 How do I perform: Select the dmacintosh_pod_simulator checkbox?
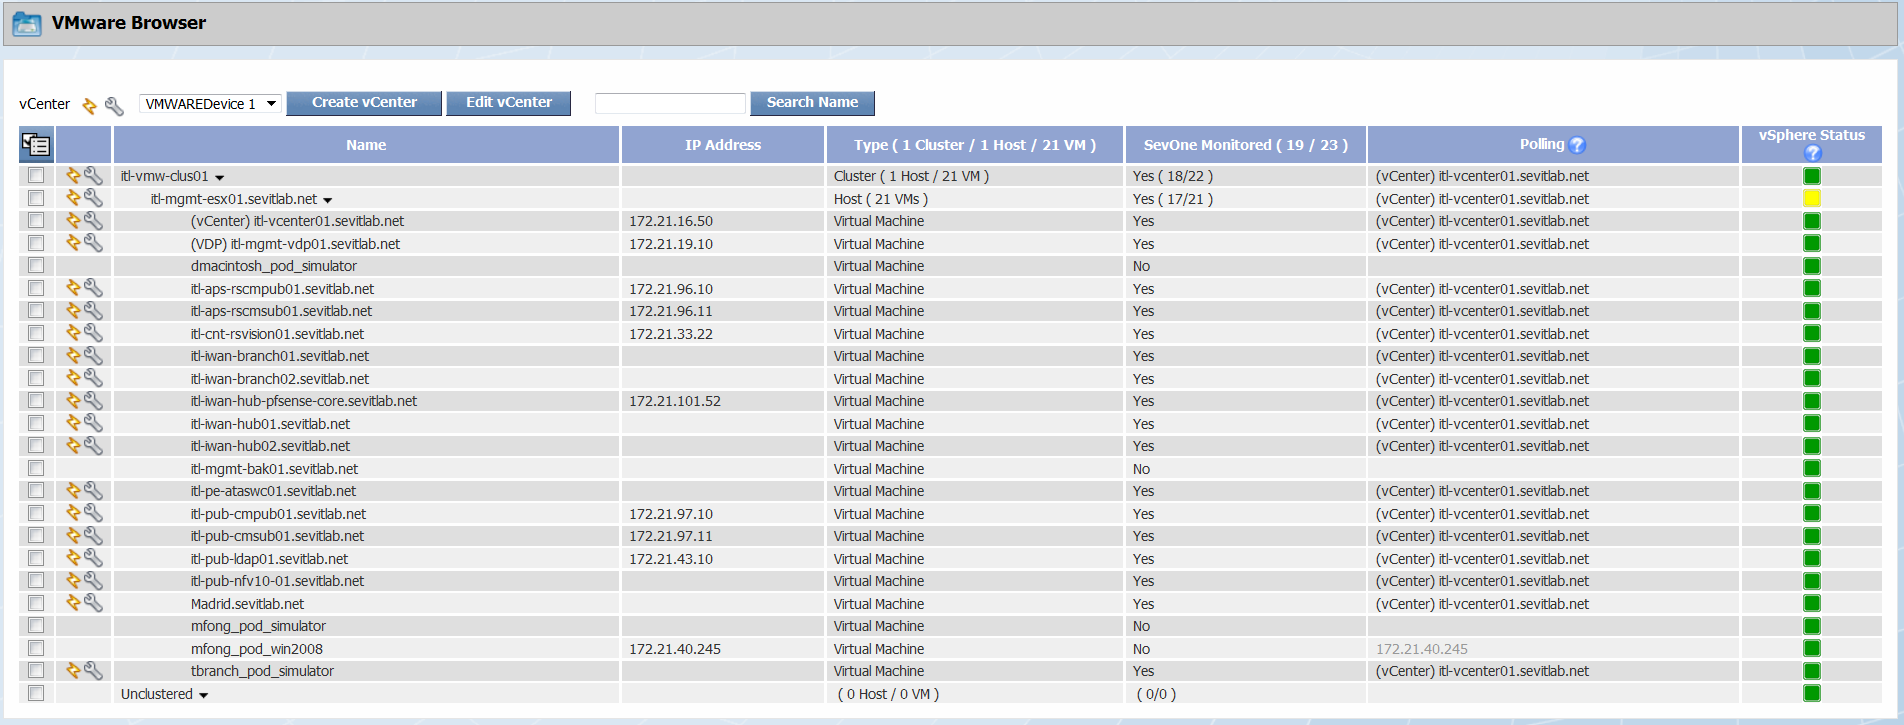[x=36, y=265]
